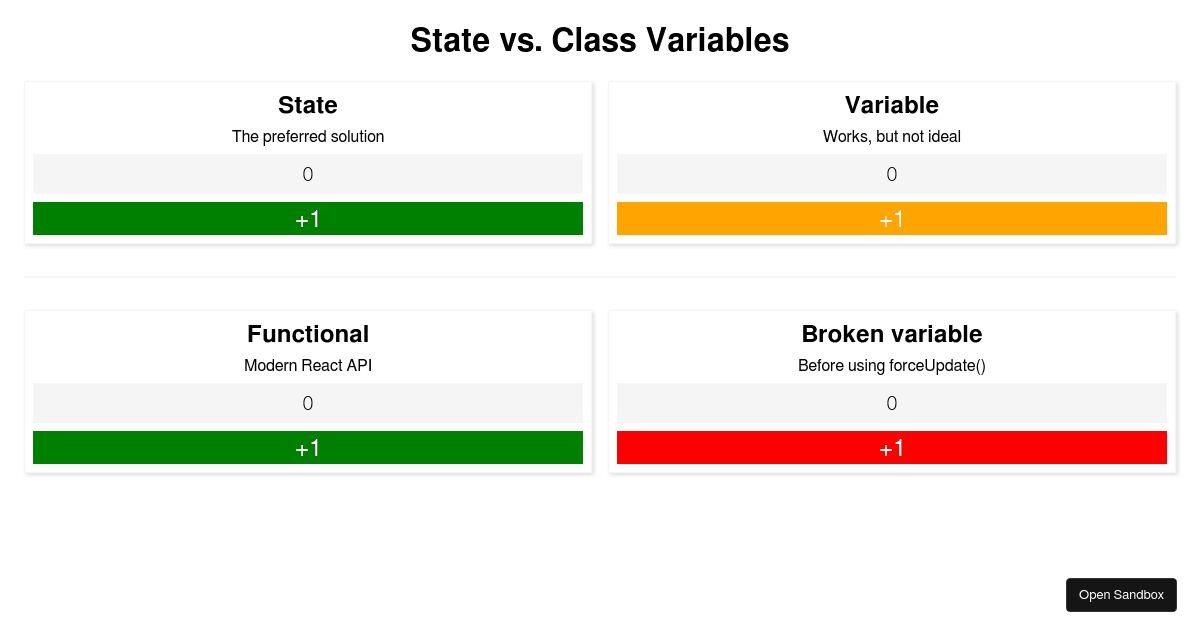The height and width of the screenshot is (630, 1200).
Task: Click the green +1 button under Functional
Action: coord(308,447)
